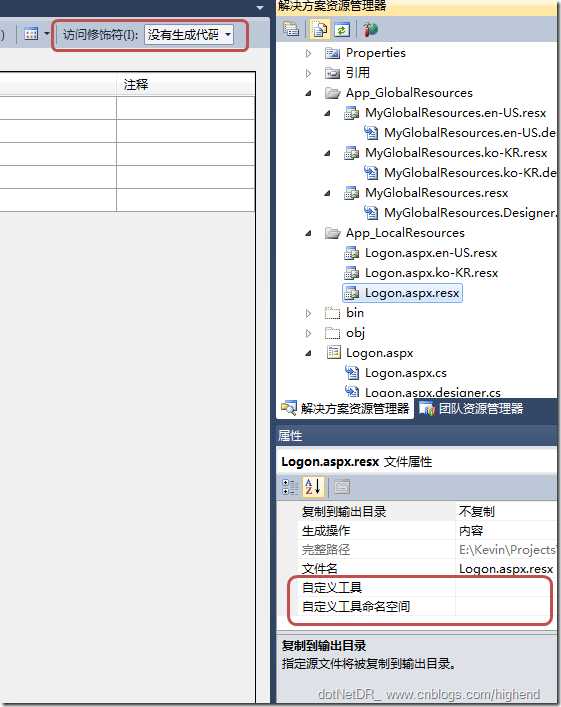Click the 内容 build action value
The height and width of the screenshot is (707, 561).
506,531
